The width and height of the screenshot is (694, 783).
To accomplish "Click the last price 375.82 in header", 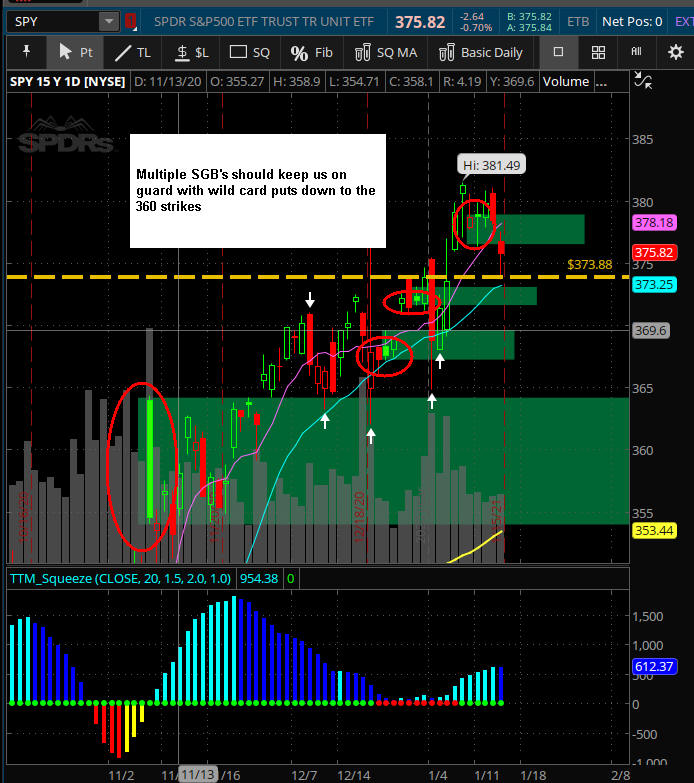I will (x=420, y=22).
